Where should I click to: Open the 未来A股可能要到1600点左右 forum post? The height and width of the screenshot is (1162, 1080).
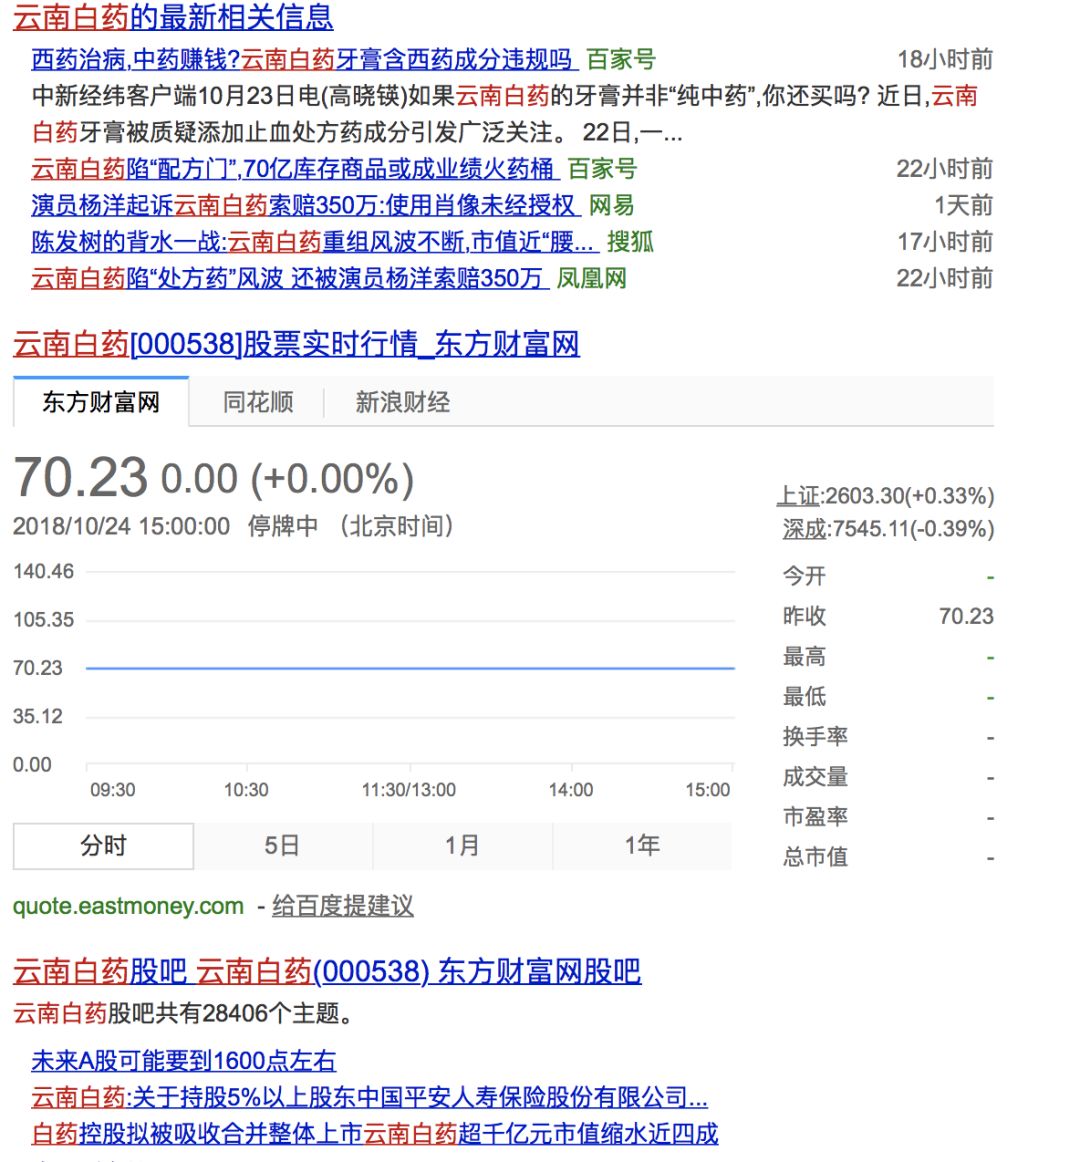[x=180, y=1061]
